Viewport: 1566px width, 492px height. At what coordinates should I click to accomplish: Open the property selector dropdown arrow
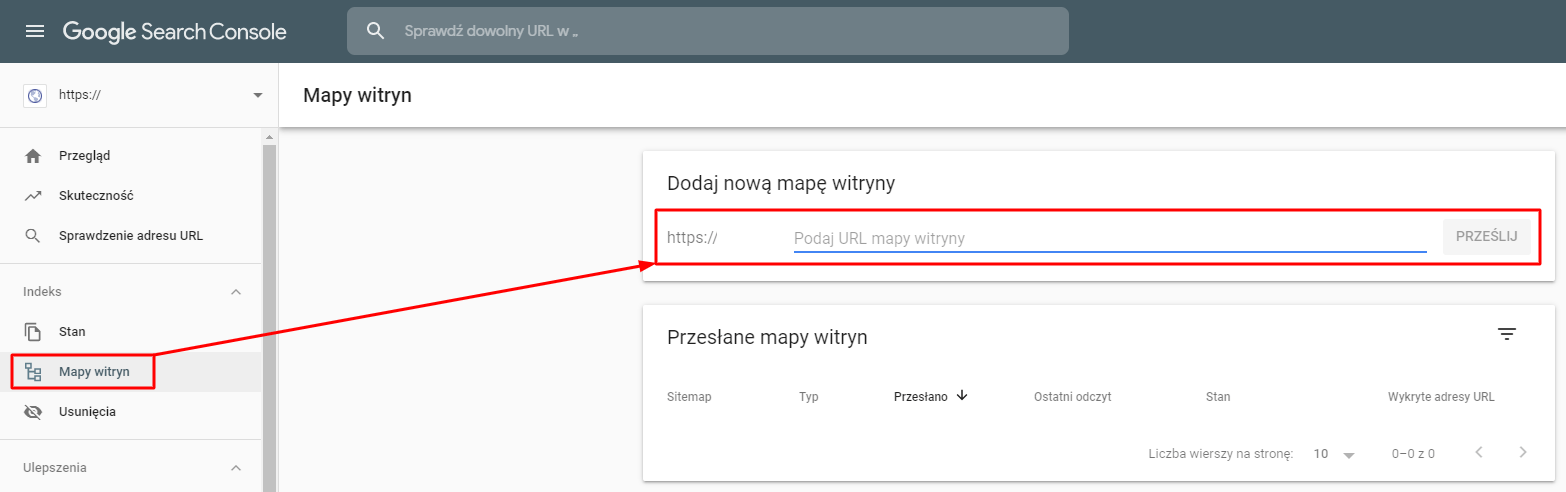point(258,95)
